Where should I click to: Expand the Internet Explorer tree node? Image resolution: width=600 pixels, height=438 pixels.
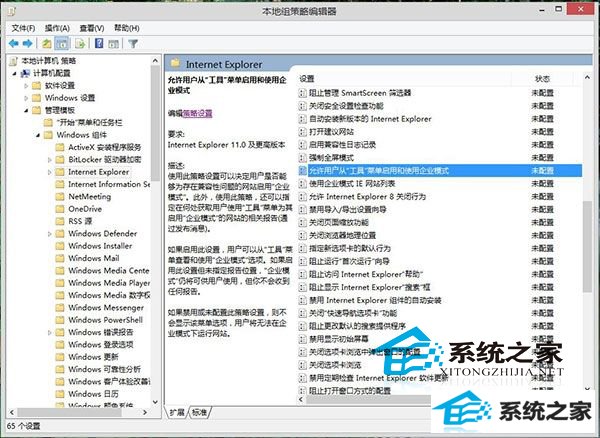(x=49, y=172)
